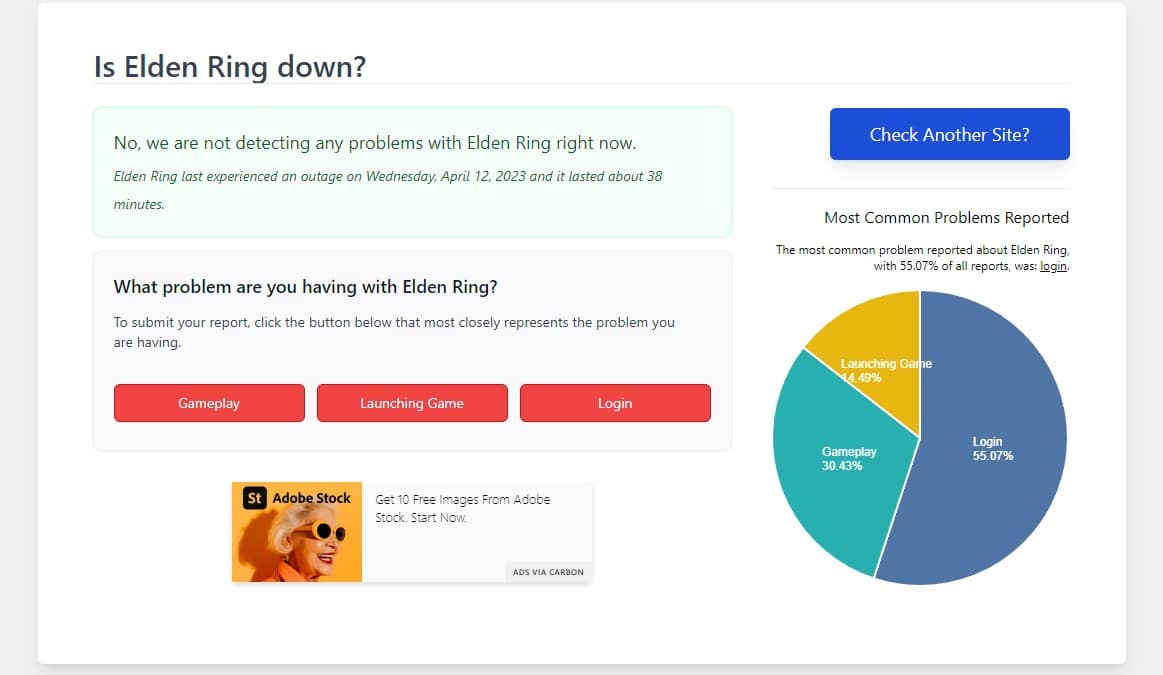Click the Most Common Problems Reported heading

point(946,217)
